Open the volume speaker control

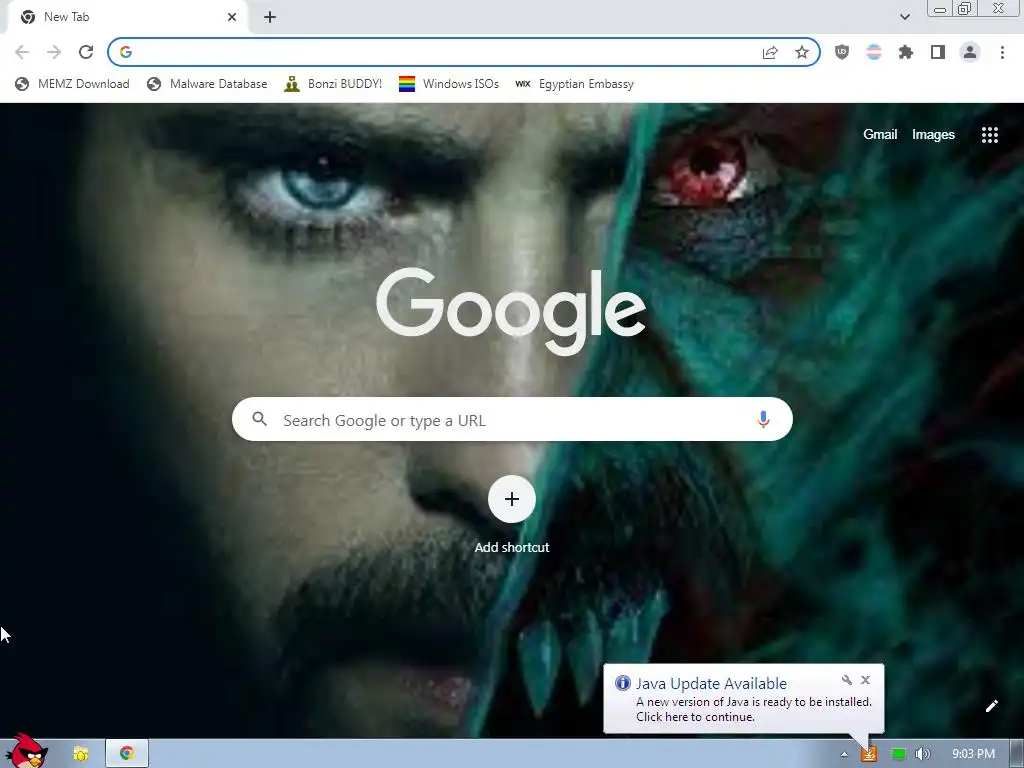[923, 754]
